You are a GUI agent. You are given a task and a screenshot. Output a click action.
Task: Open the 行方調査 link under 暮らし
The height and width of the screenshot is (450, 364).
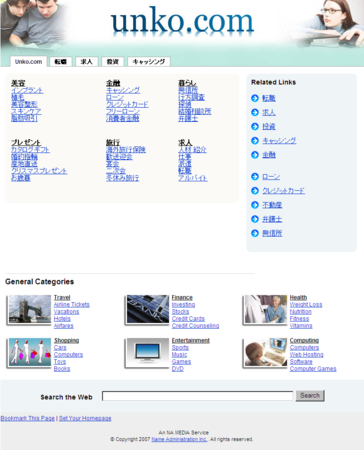coord(192,97)
